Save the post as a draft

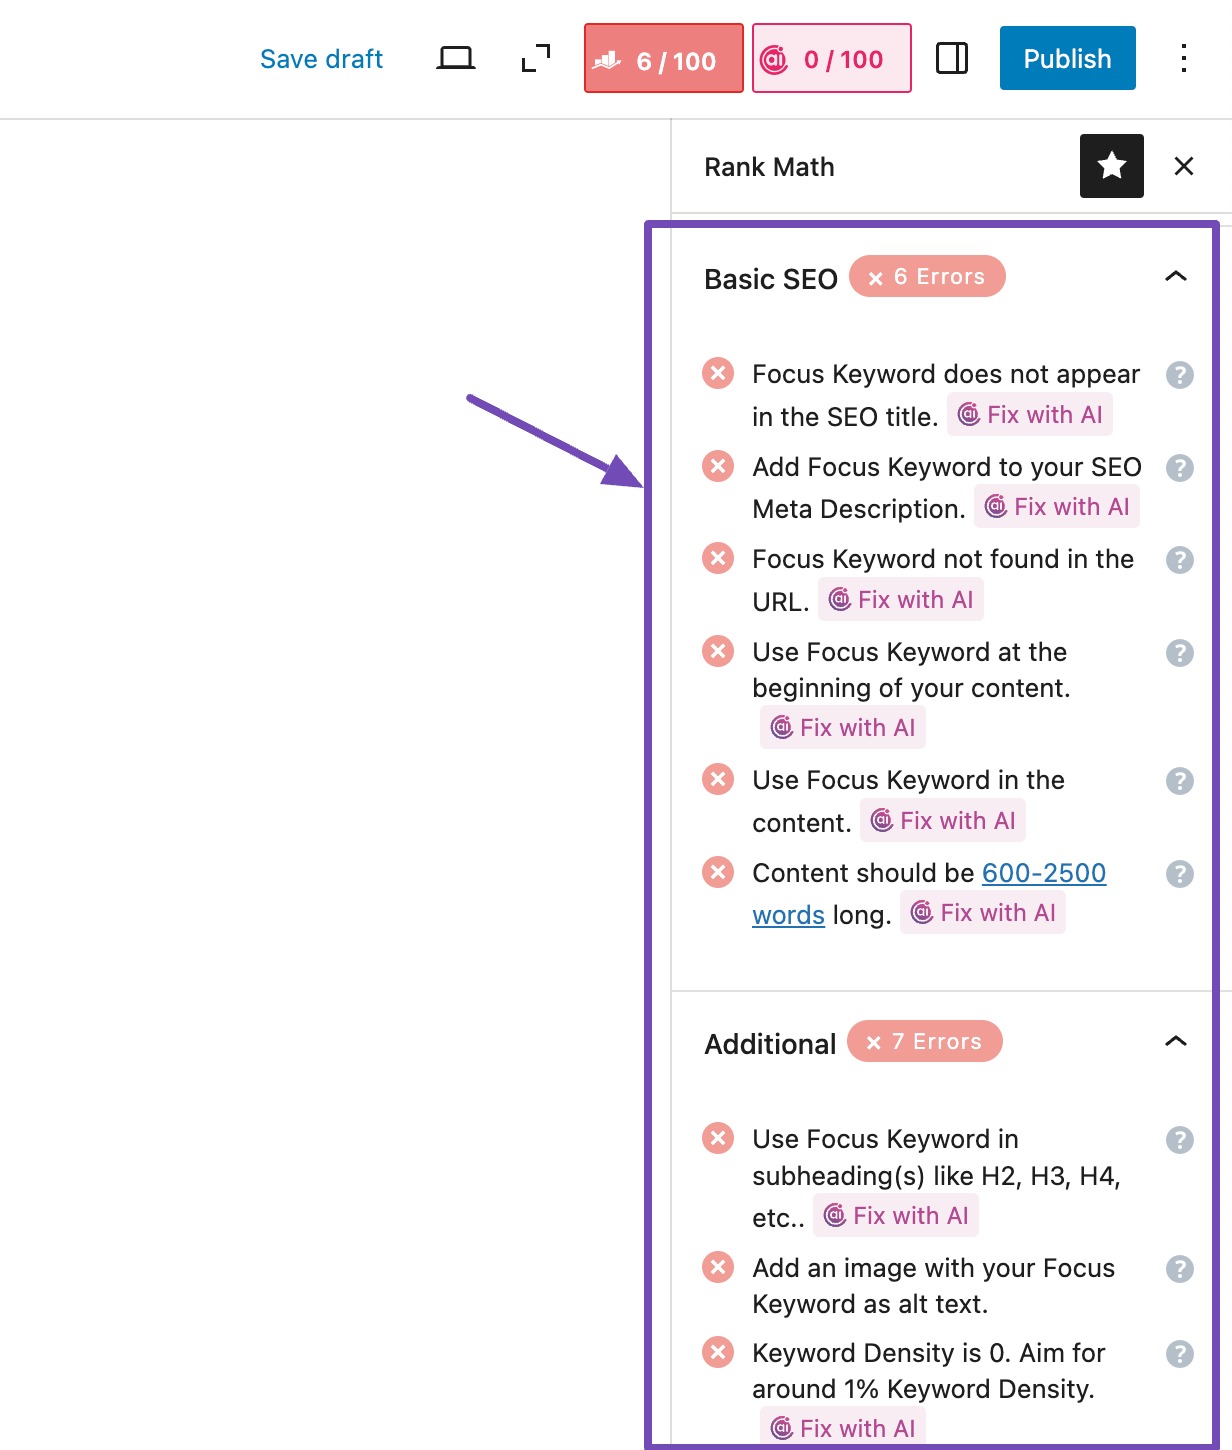tap(321, 58)
